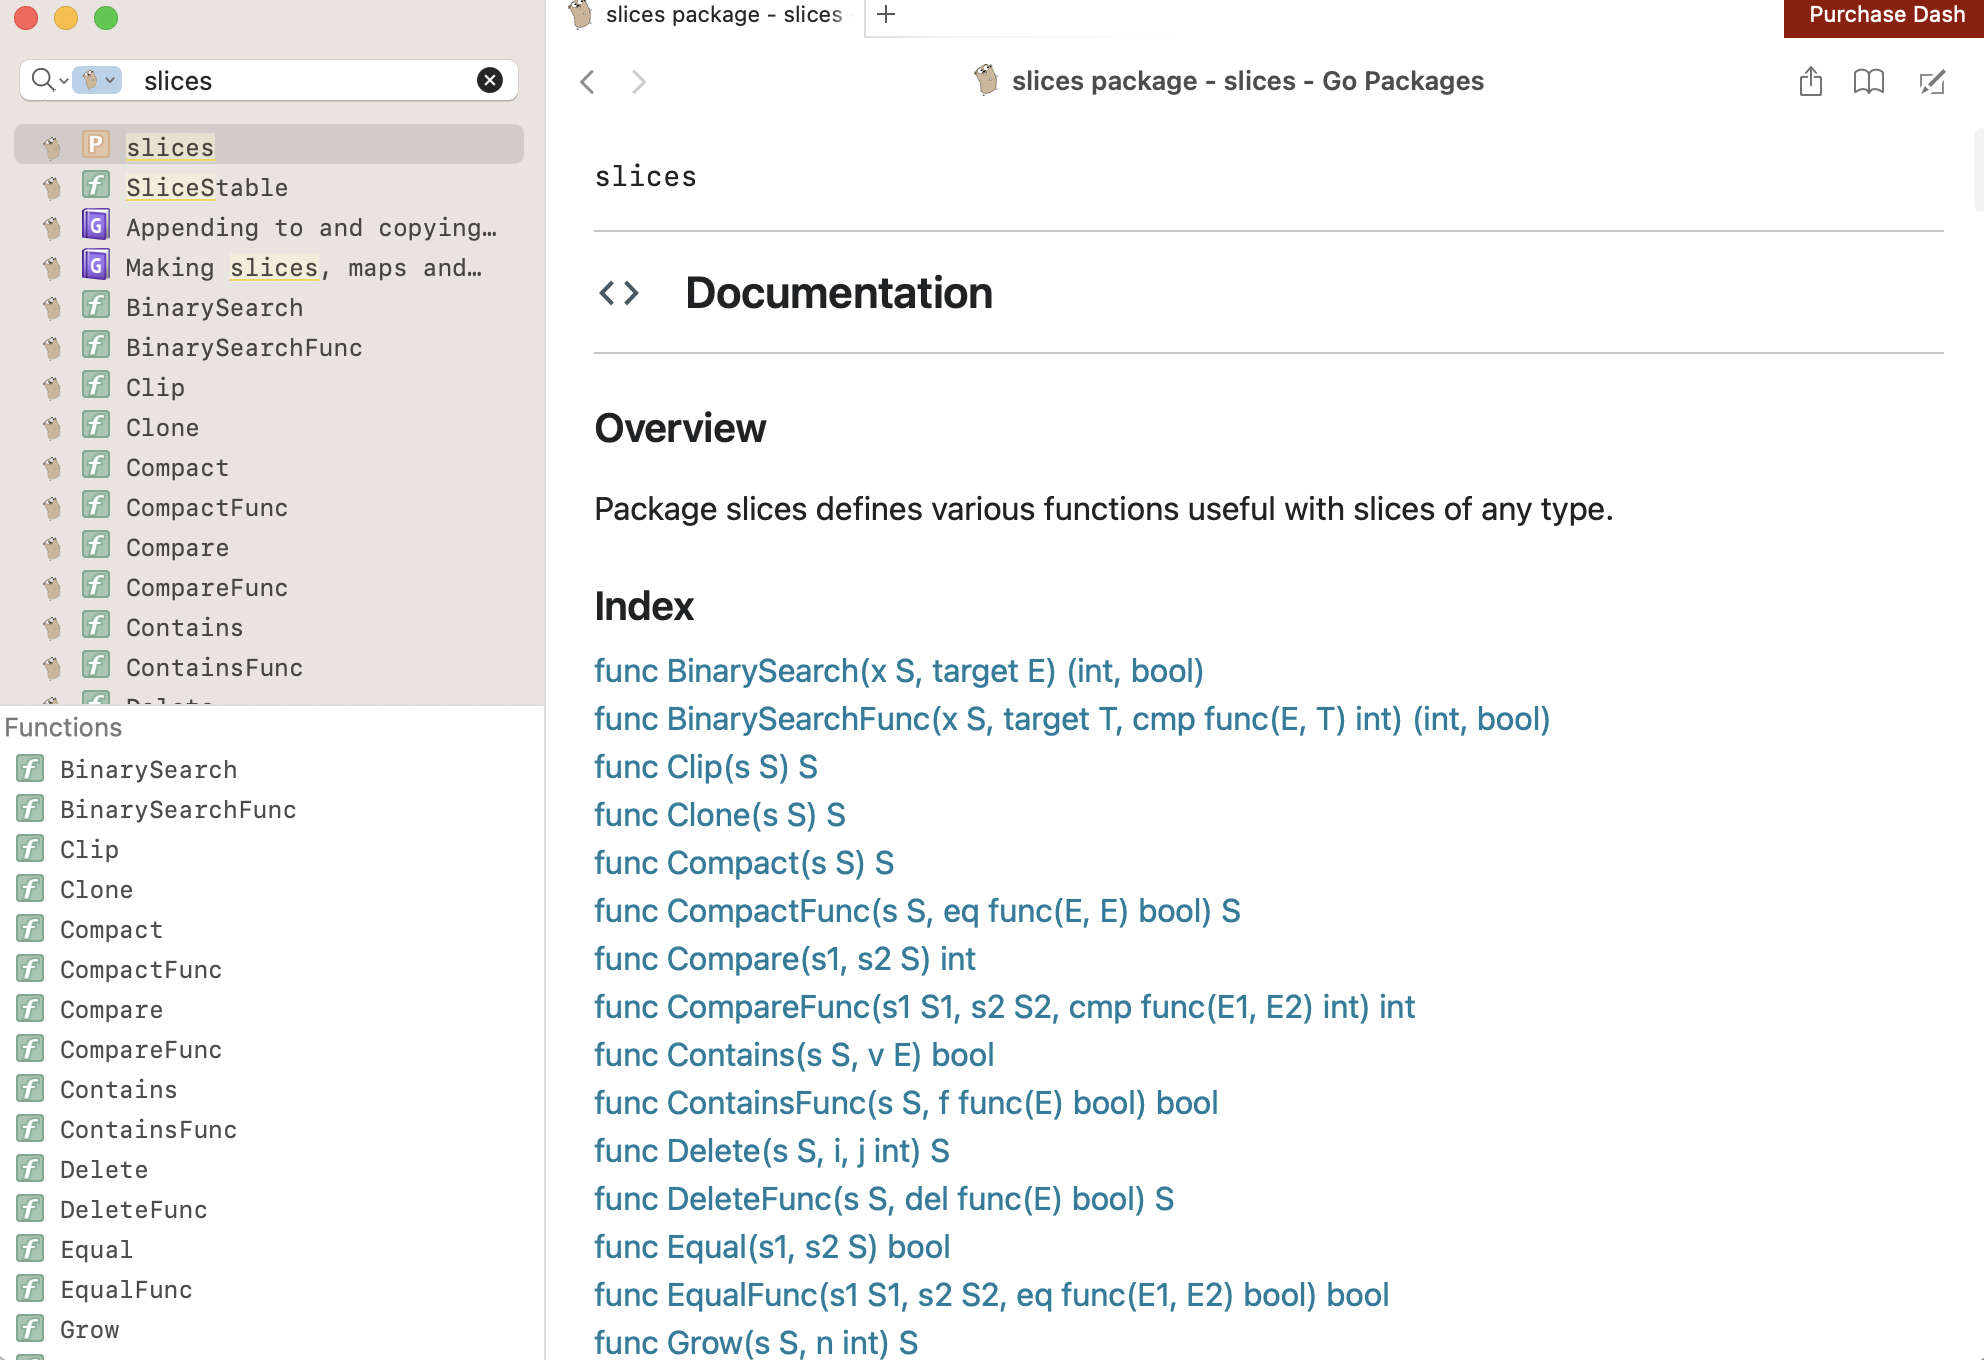Viewport: 1984px width, 1360px height.
Task: Click the Purchase Dash button
Action: (x=1885, y=16)
